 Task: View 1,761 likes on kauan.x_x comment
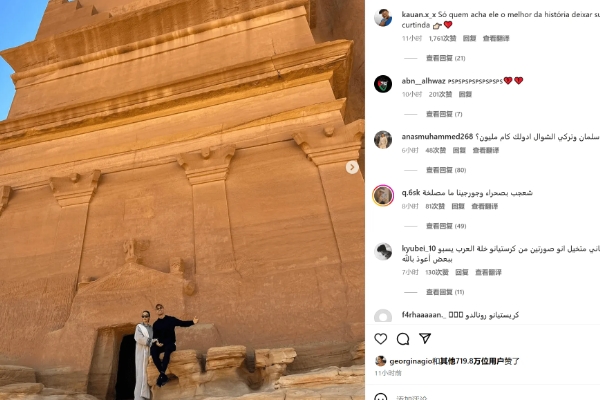(442, 38)
